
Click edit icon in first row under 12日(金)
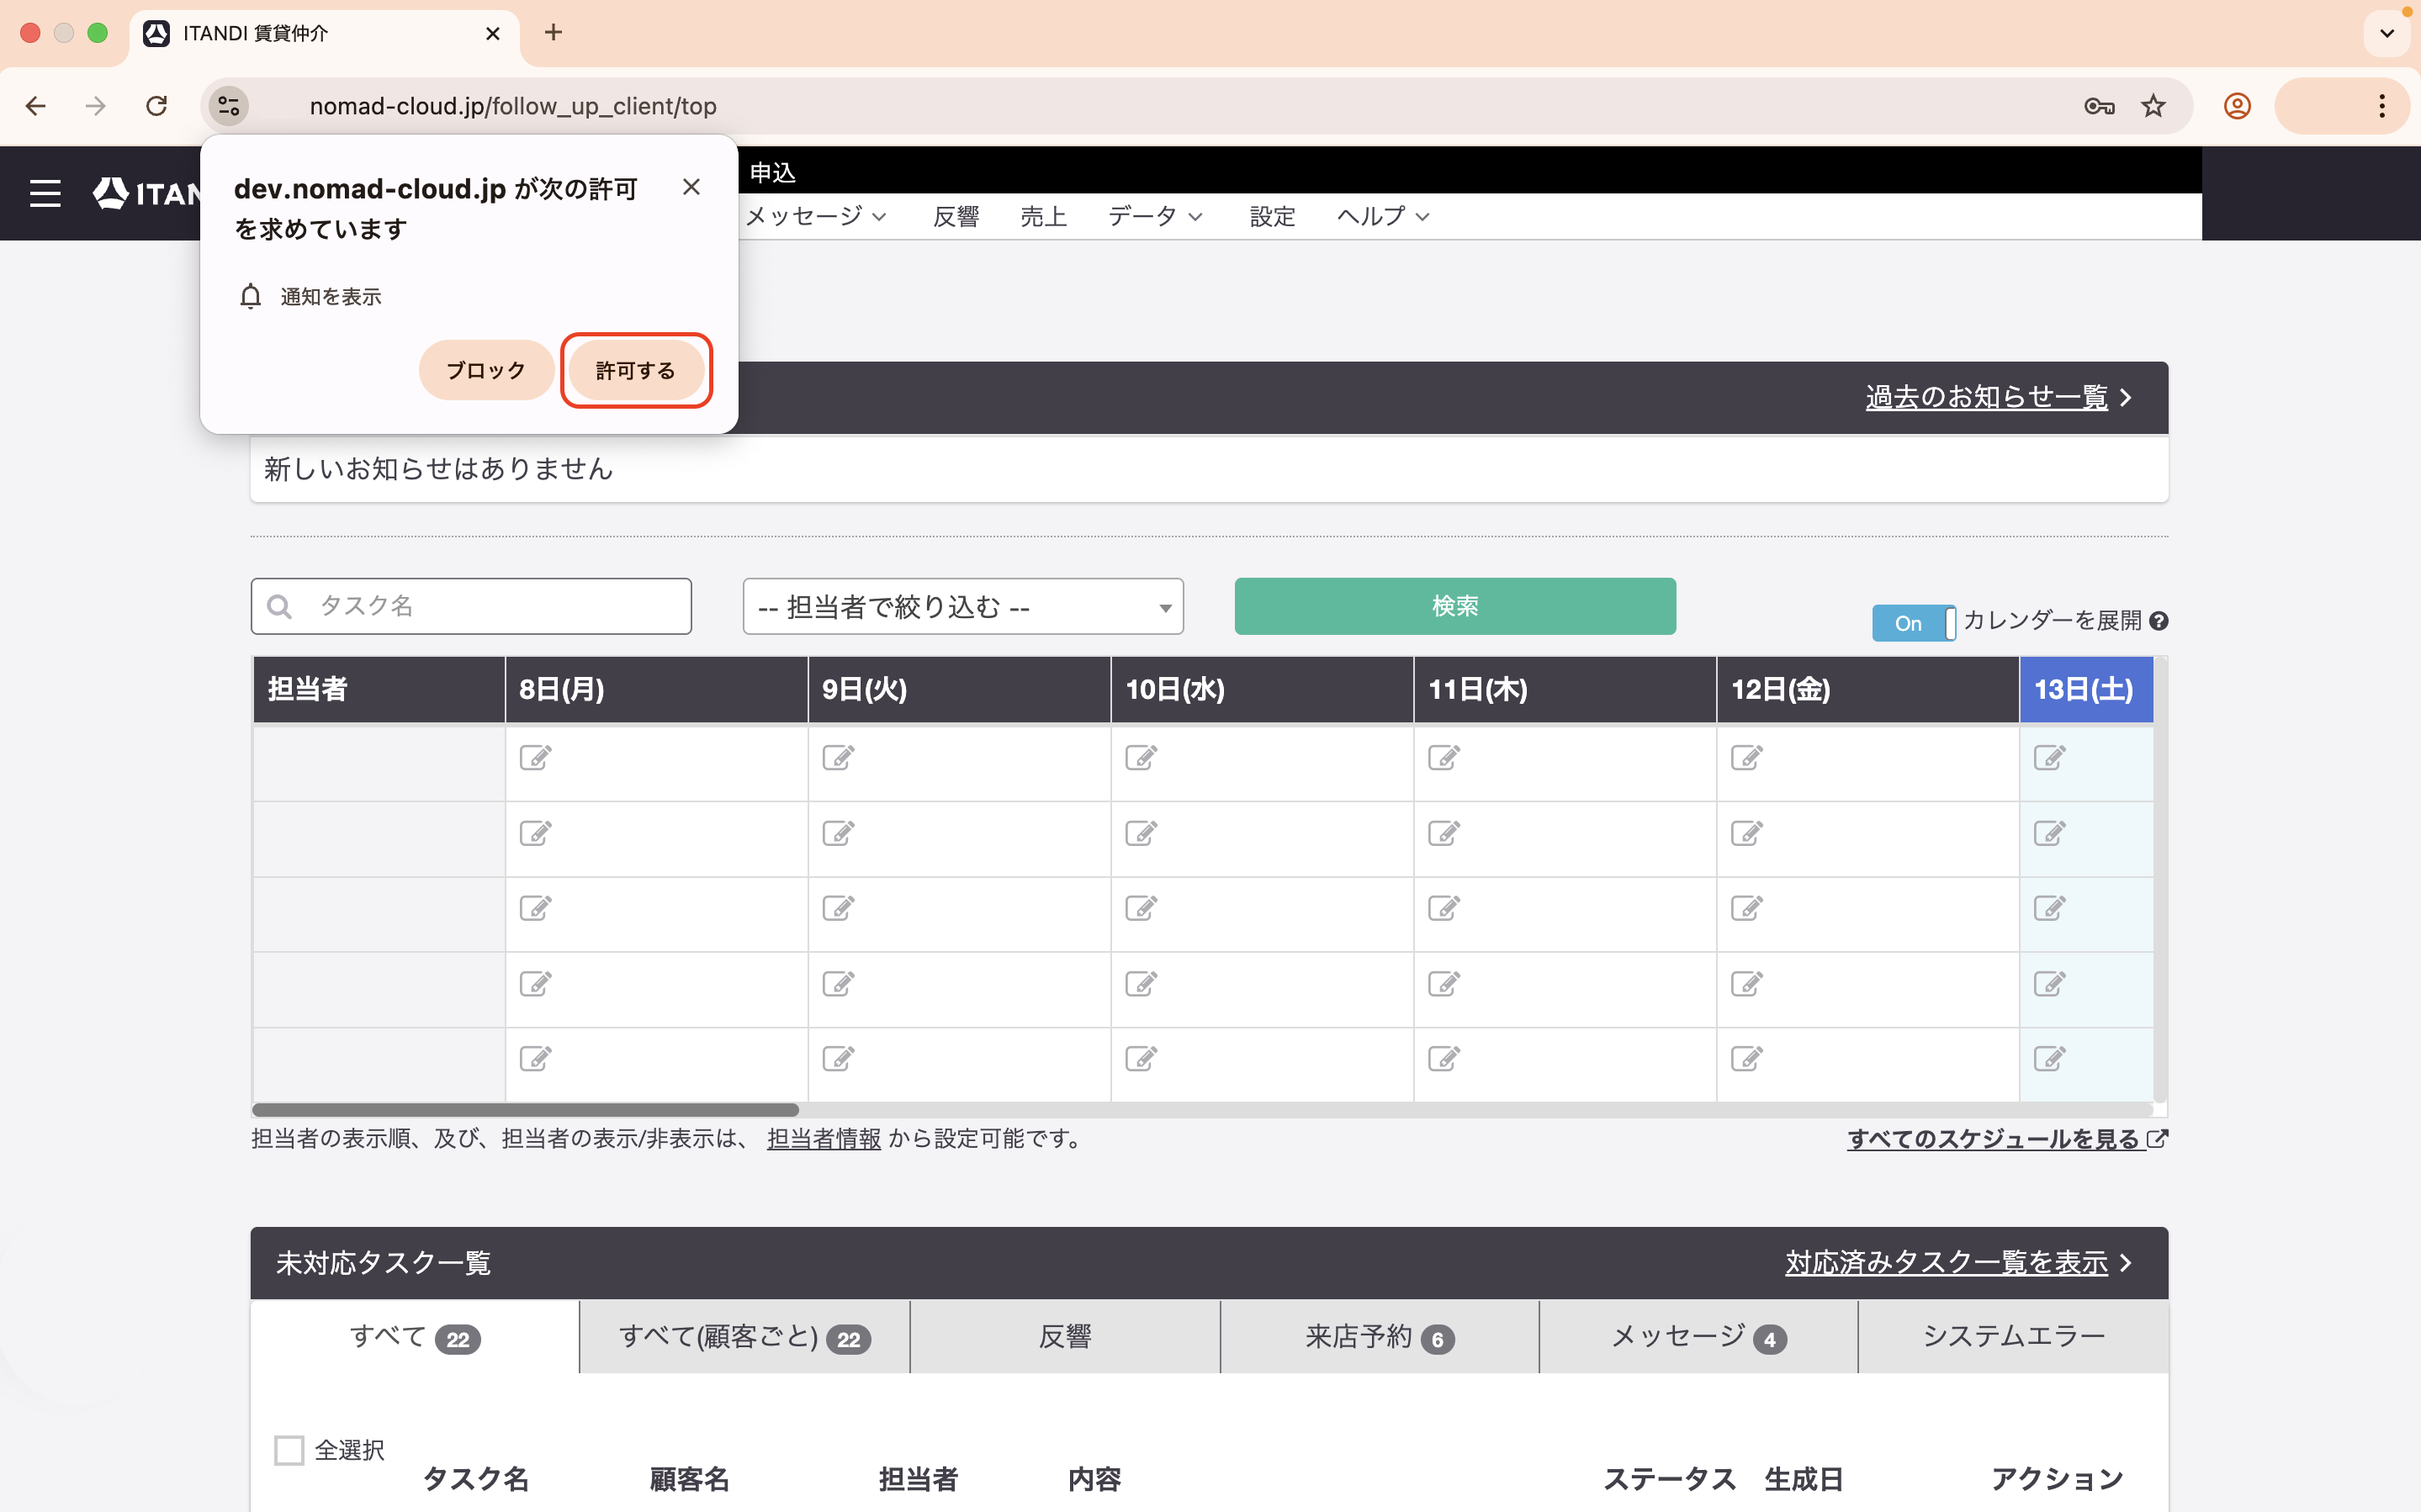(x=1747, y=757)
